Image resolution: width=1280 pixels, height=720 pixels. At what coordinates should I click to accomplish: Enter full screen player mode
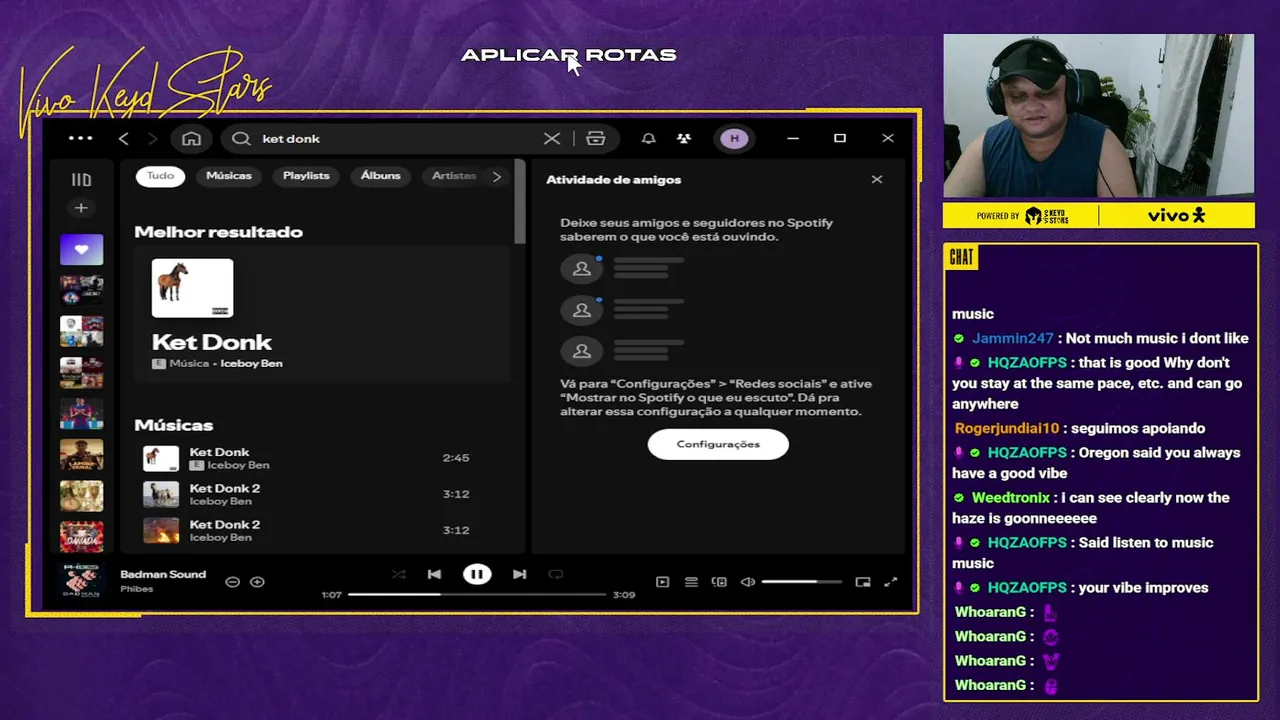point(891,582)
